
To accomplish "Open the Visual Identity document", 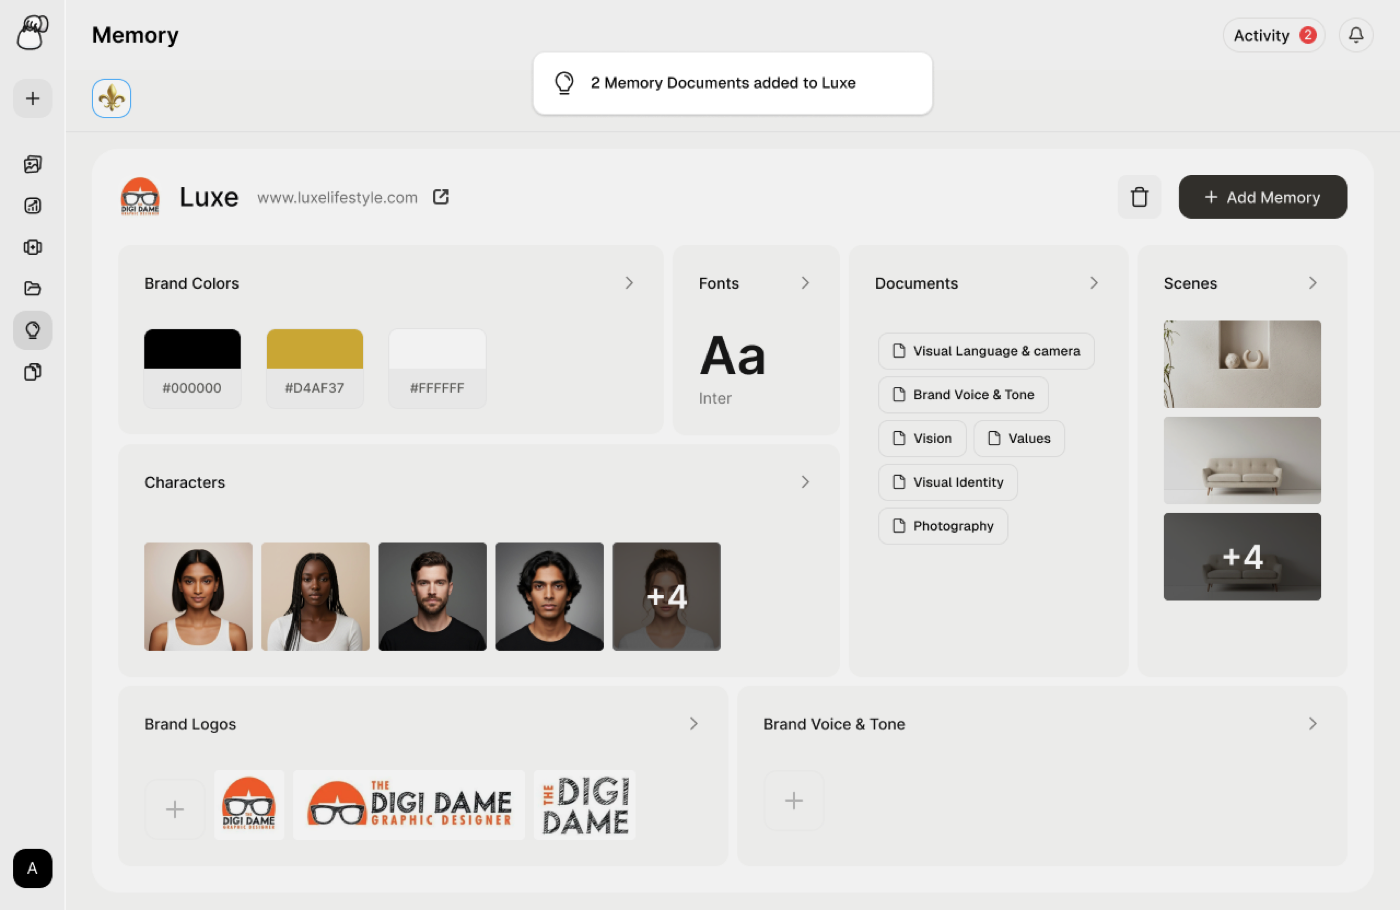I will [x=948, y=482].
